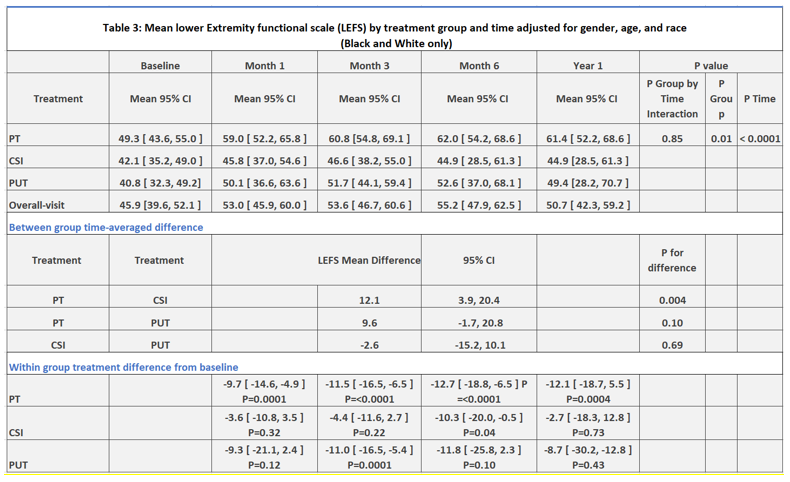Click the Between group time-averaged difference heading

click(106, 227)
